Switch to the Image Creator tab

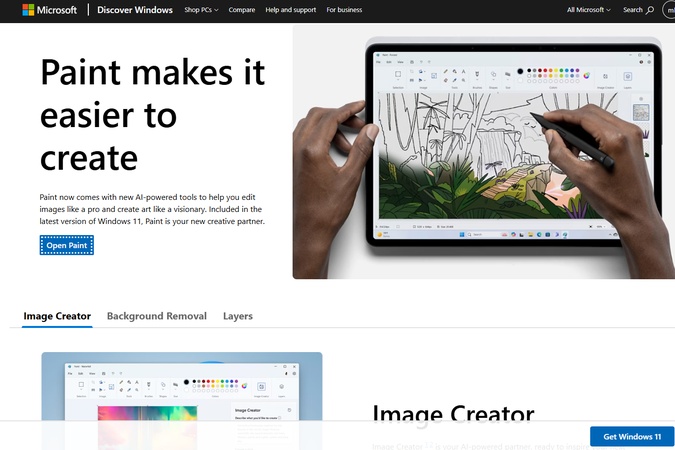pyautogui.click(x=57, y=316)
